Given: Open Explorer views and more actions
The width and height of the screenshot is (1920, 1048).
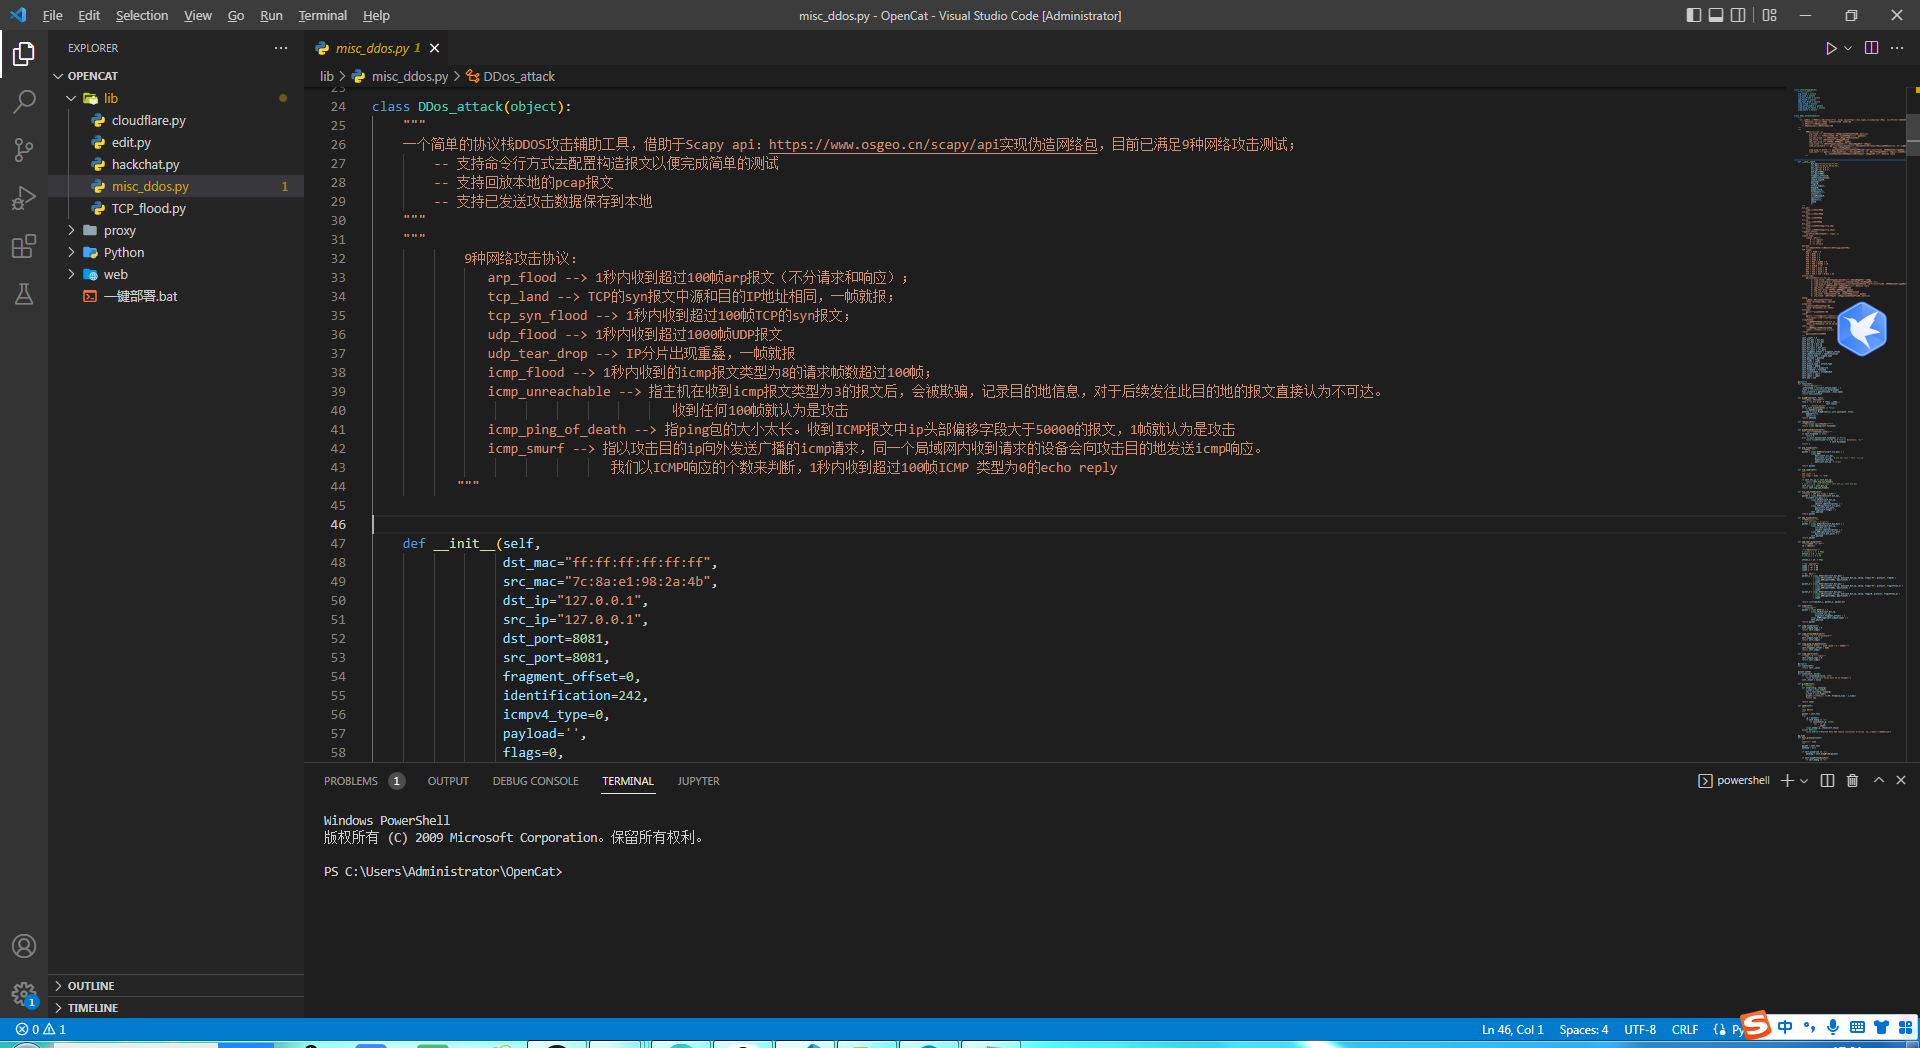Looking at the screenshot, I should tap(281, 48).
